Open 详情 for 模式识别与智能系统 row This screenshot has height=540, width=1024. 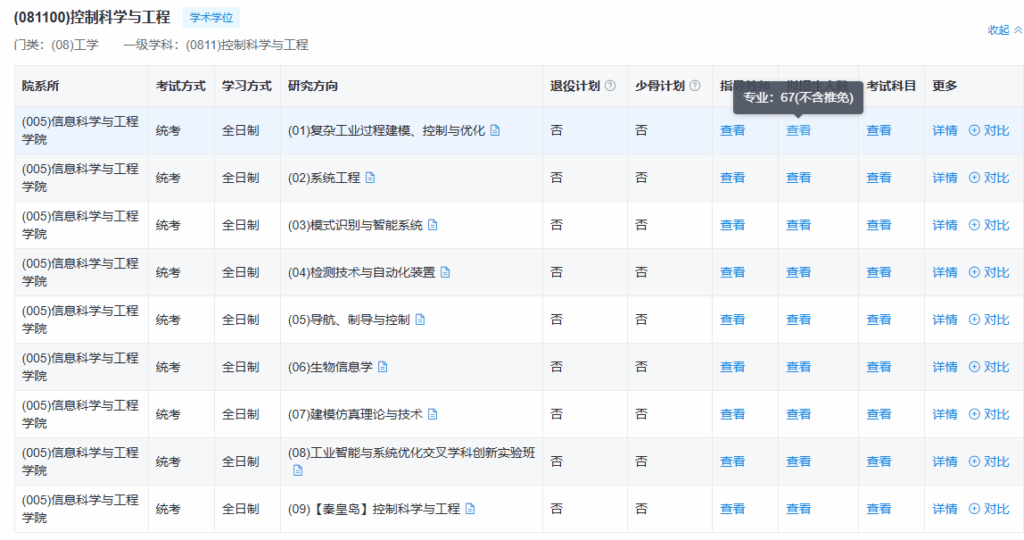pos(944,225)
